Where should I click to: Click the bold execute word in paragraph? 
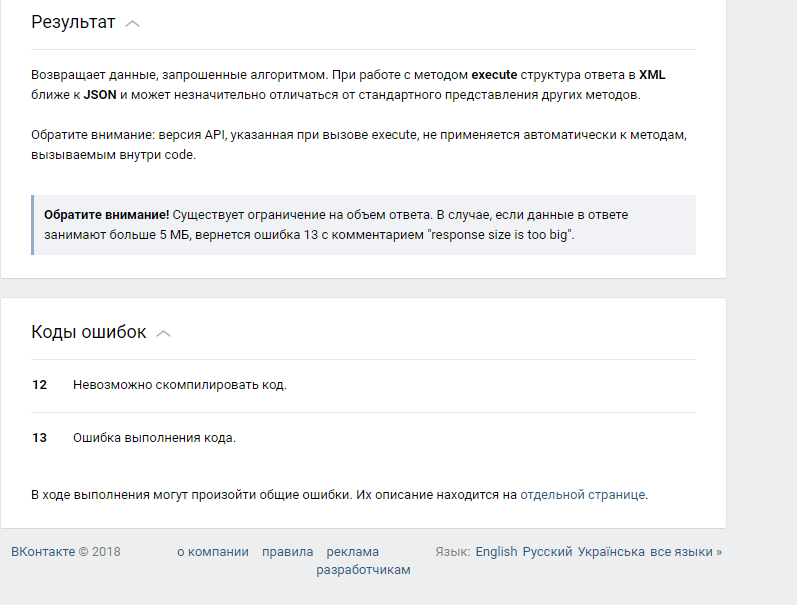pyautogui.click(x=494, y=75)
